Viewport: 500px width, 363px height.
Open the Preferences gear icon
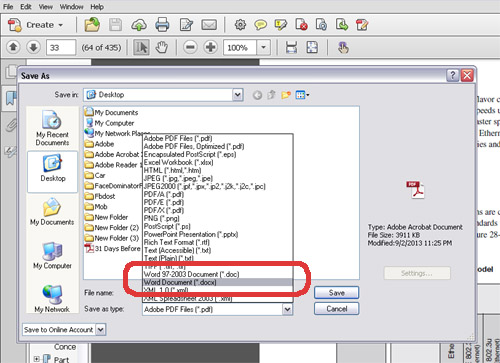[x=240, y=25]
